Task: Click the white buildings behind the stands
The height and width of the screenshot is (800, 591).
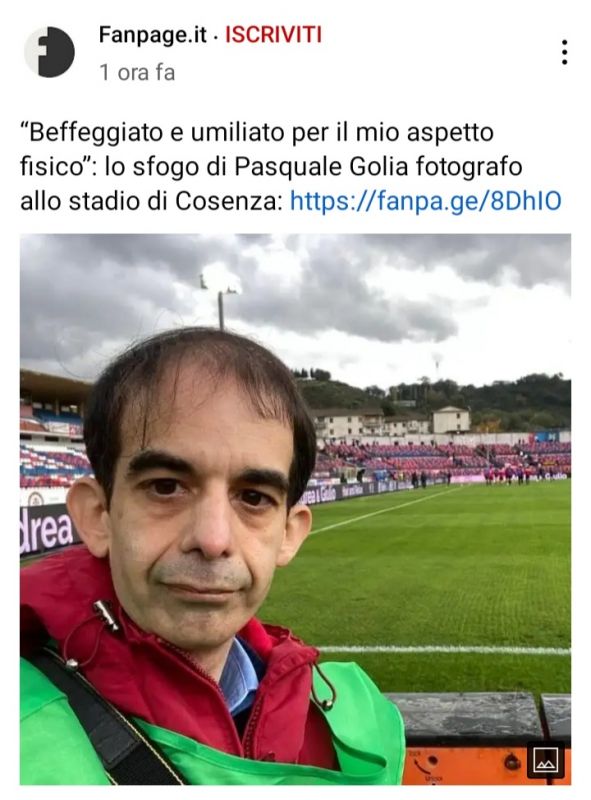Action: coord(390,421)
